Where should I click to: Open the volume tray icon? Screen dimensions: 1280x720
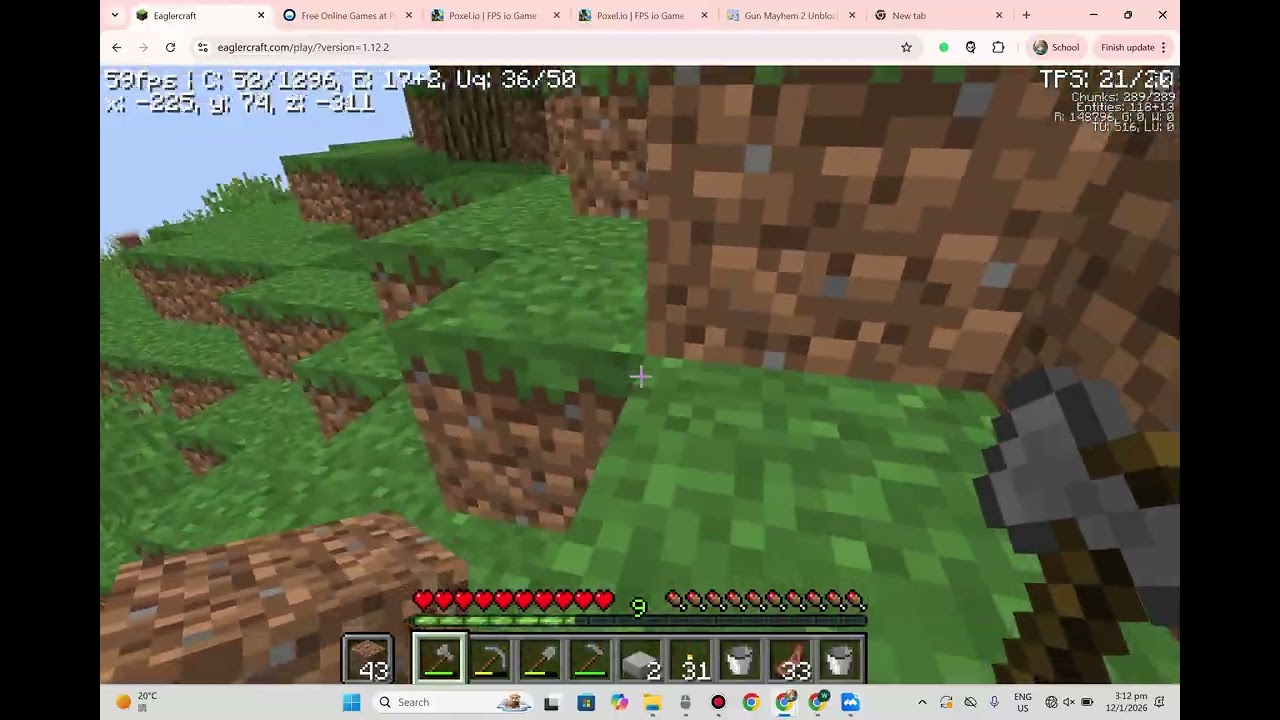point(1069,702)
